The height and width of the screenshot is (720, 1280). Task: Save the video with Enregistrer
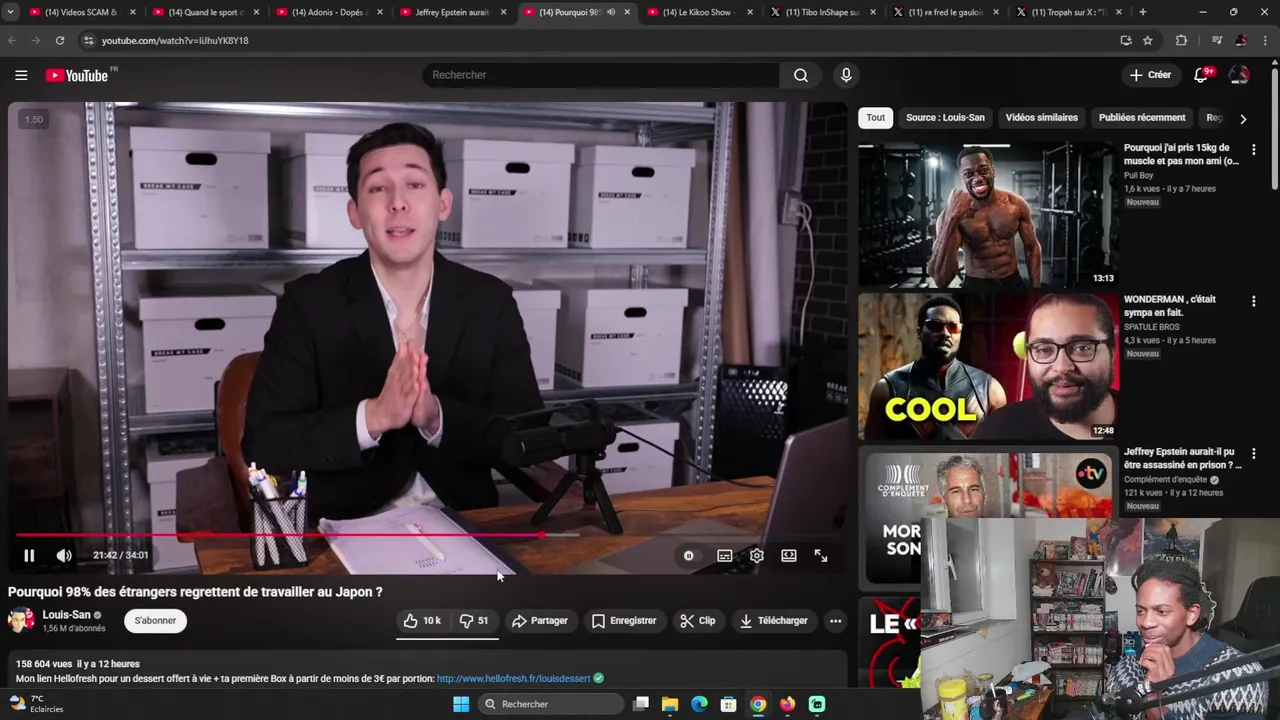coord(624,621)
